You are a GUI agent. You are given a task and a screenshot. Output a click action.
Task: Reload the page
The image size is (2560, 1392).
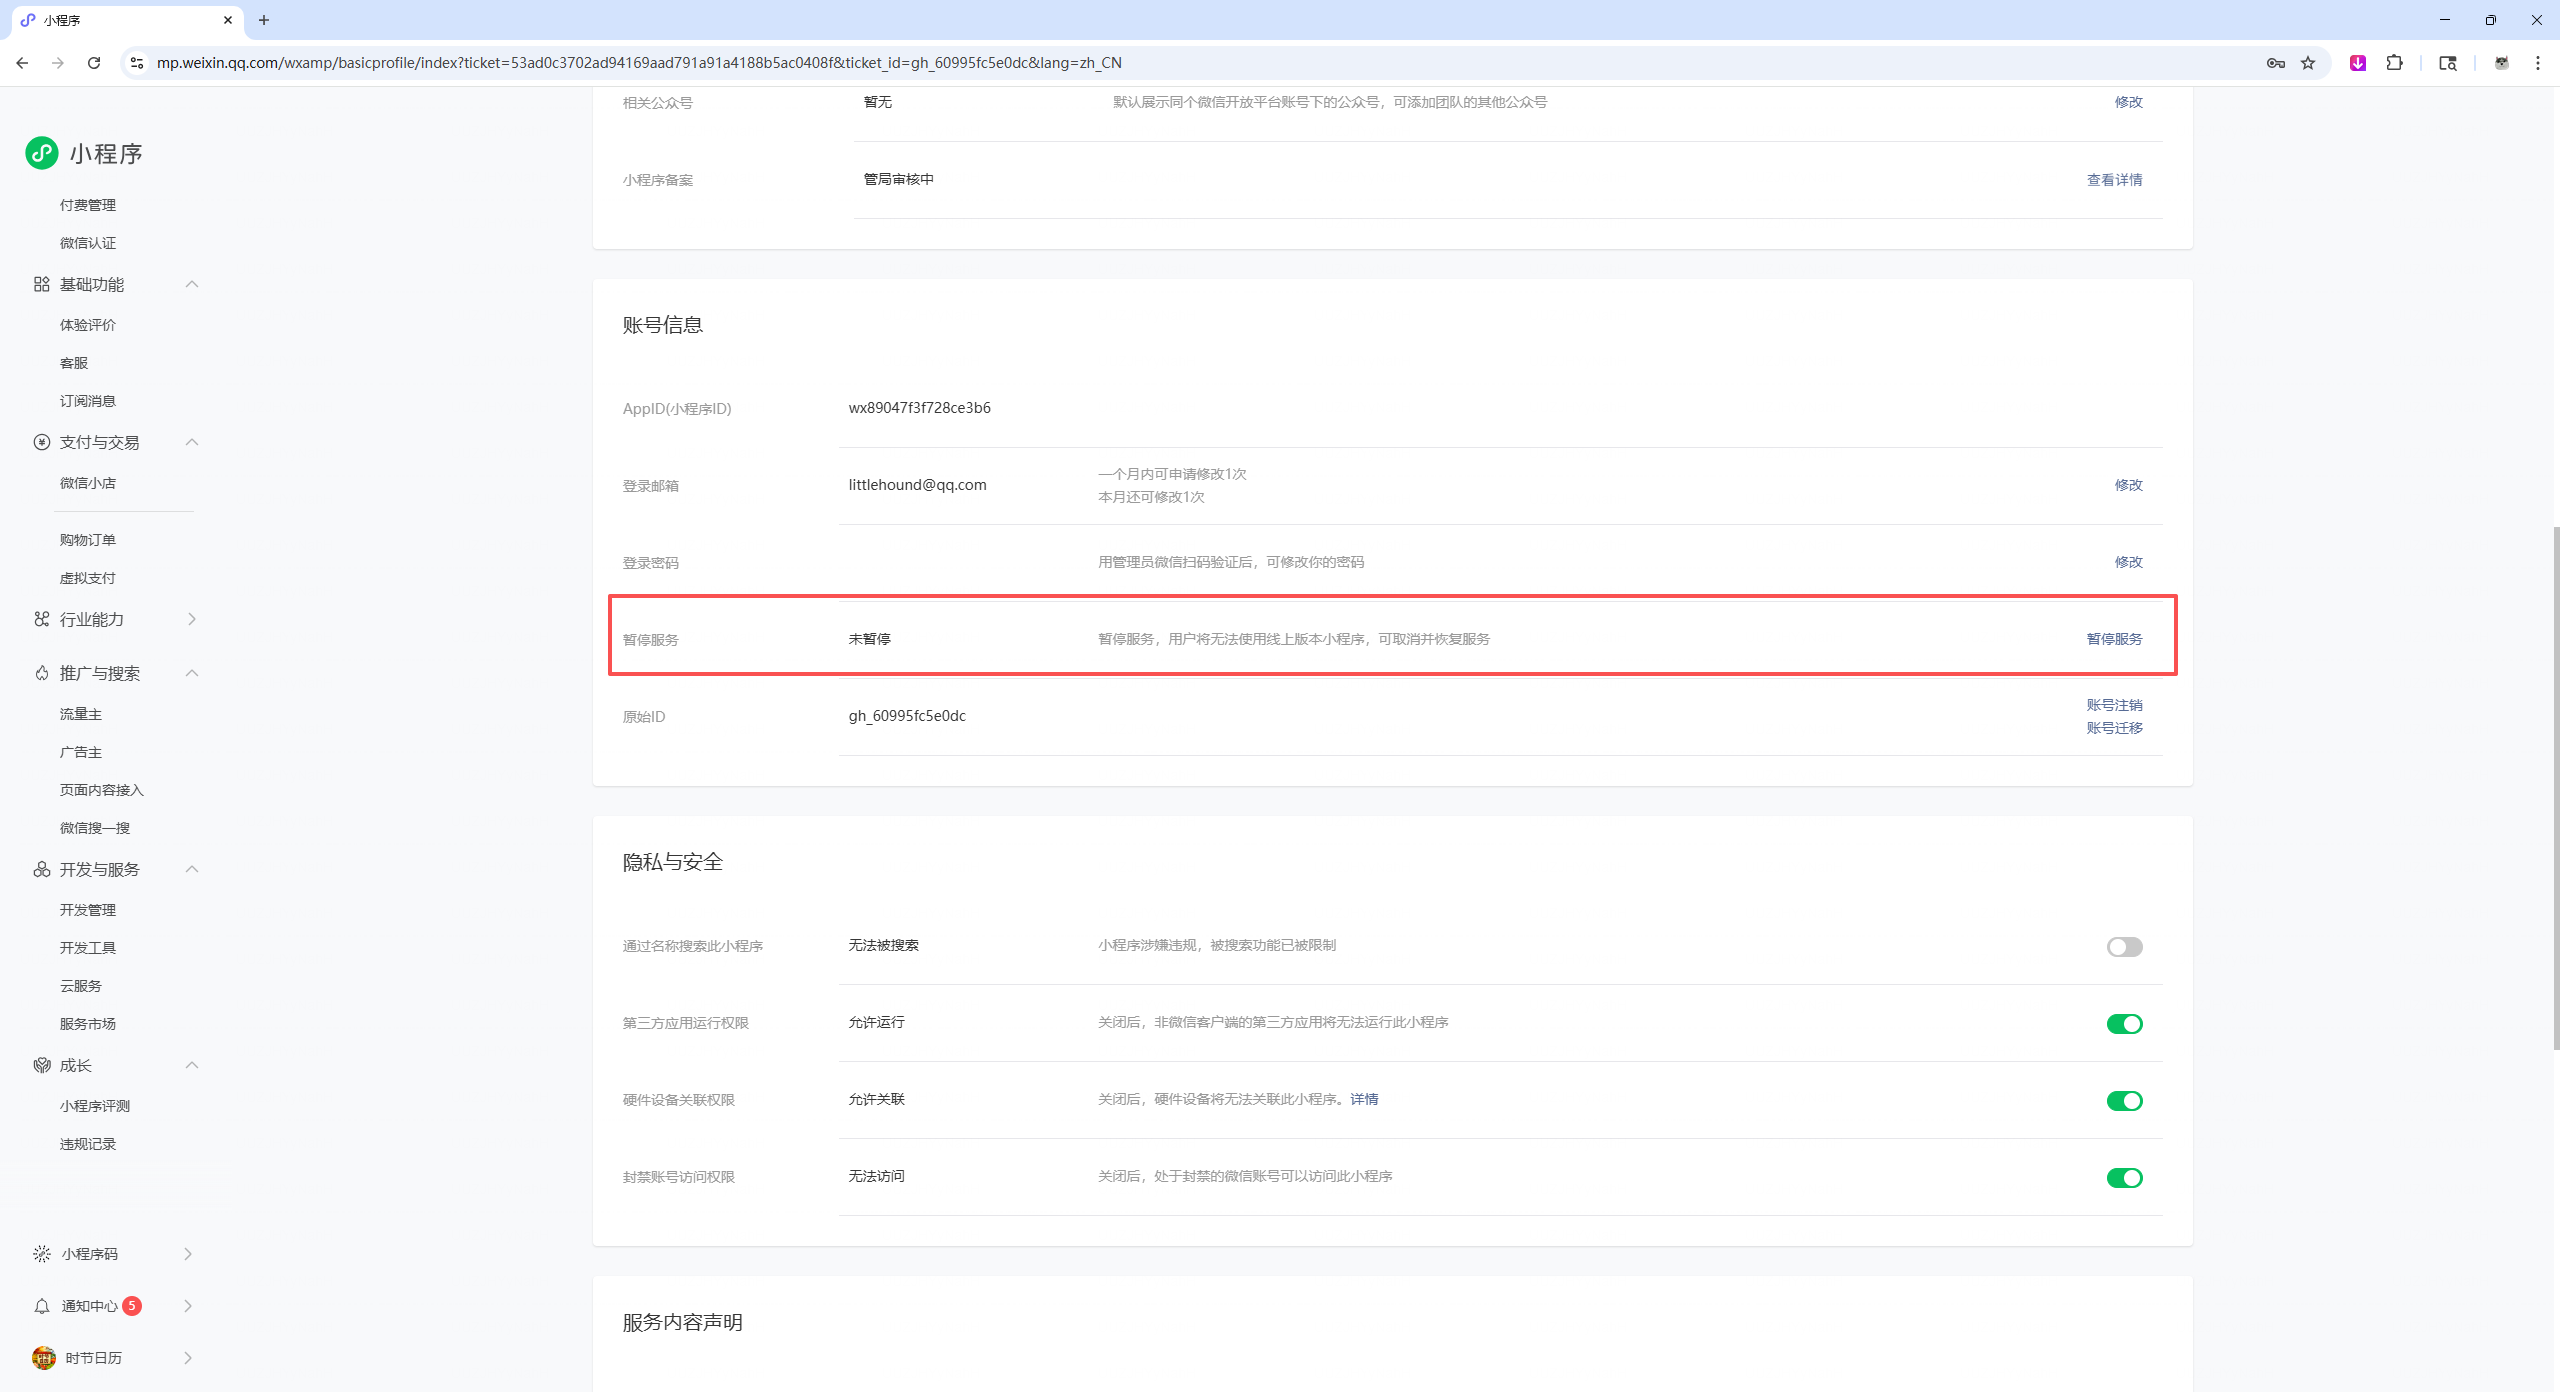coord(94,63)
